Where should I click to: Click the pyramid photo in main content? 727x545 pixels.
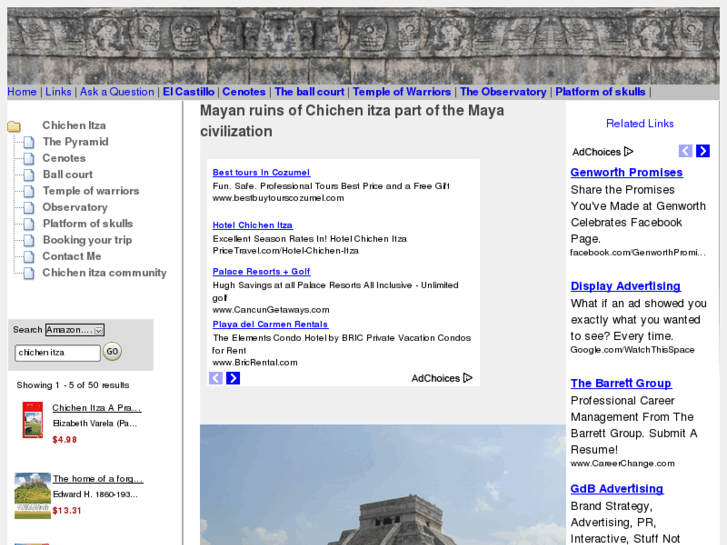tap(383, 485)
